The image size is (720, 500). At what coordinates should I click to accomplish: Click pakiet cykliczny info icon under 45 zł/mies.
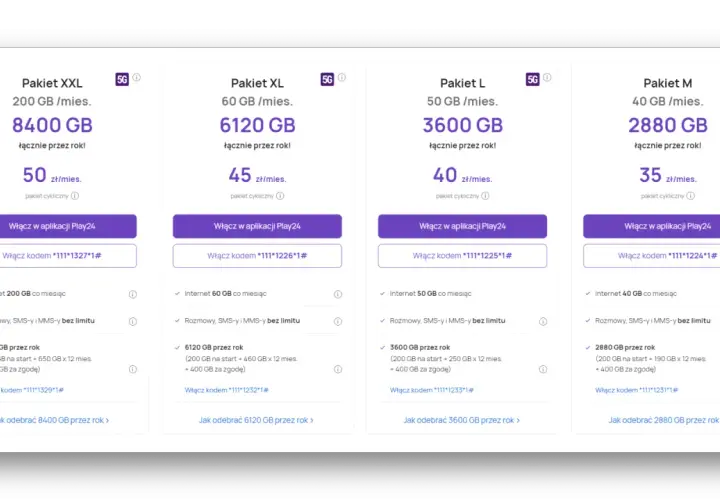[280, 196]
